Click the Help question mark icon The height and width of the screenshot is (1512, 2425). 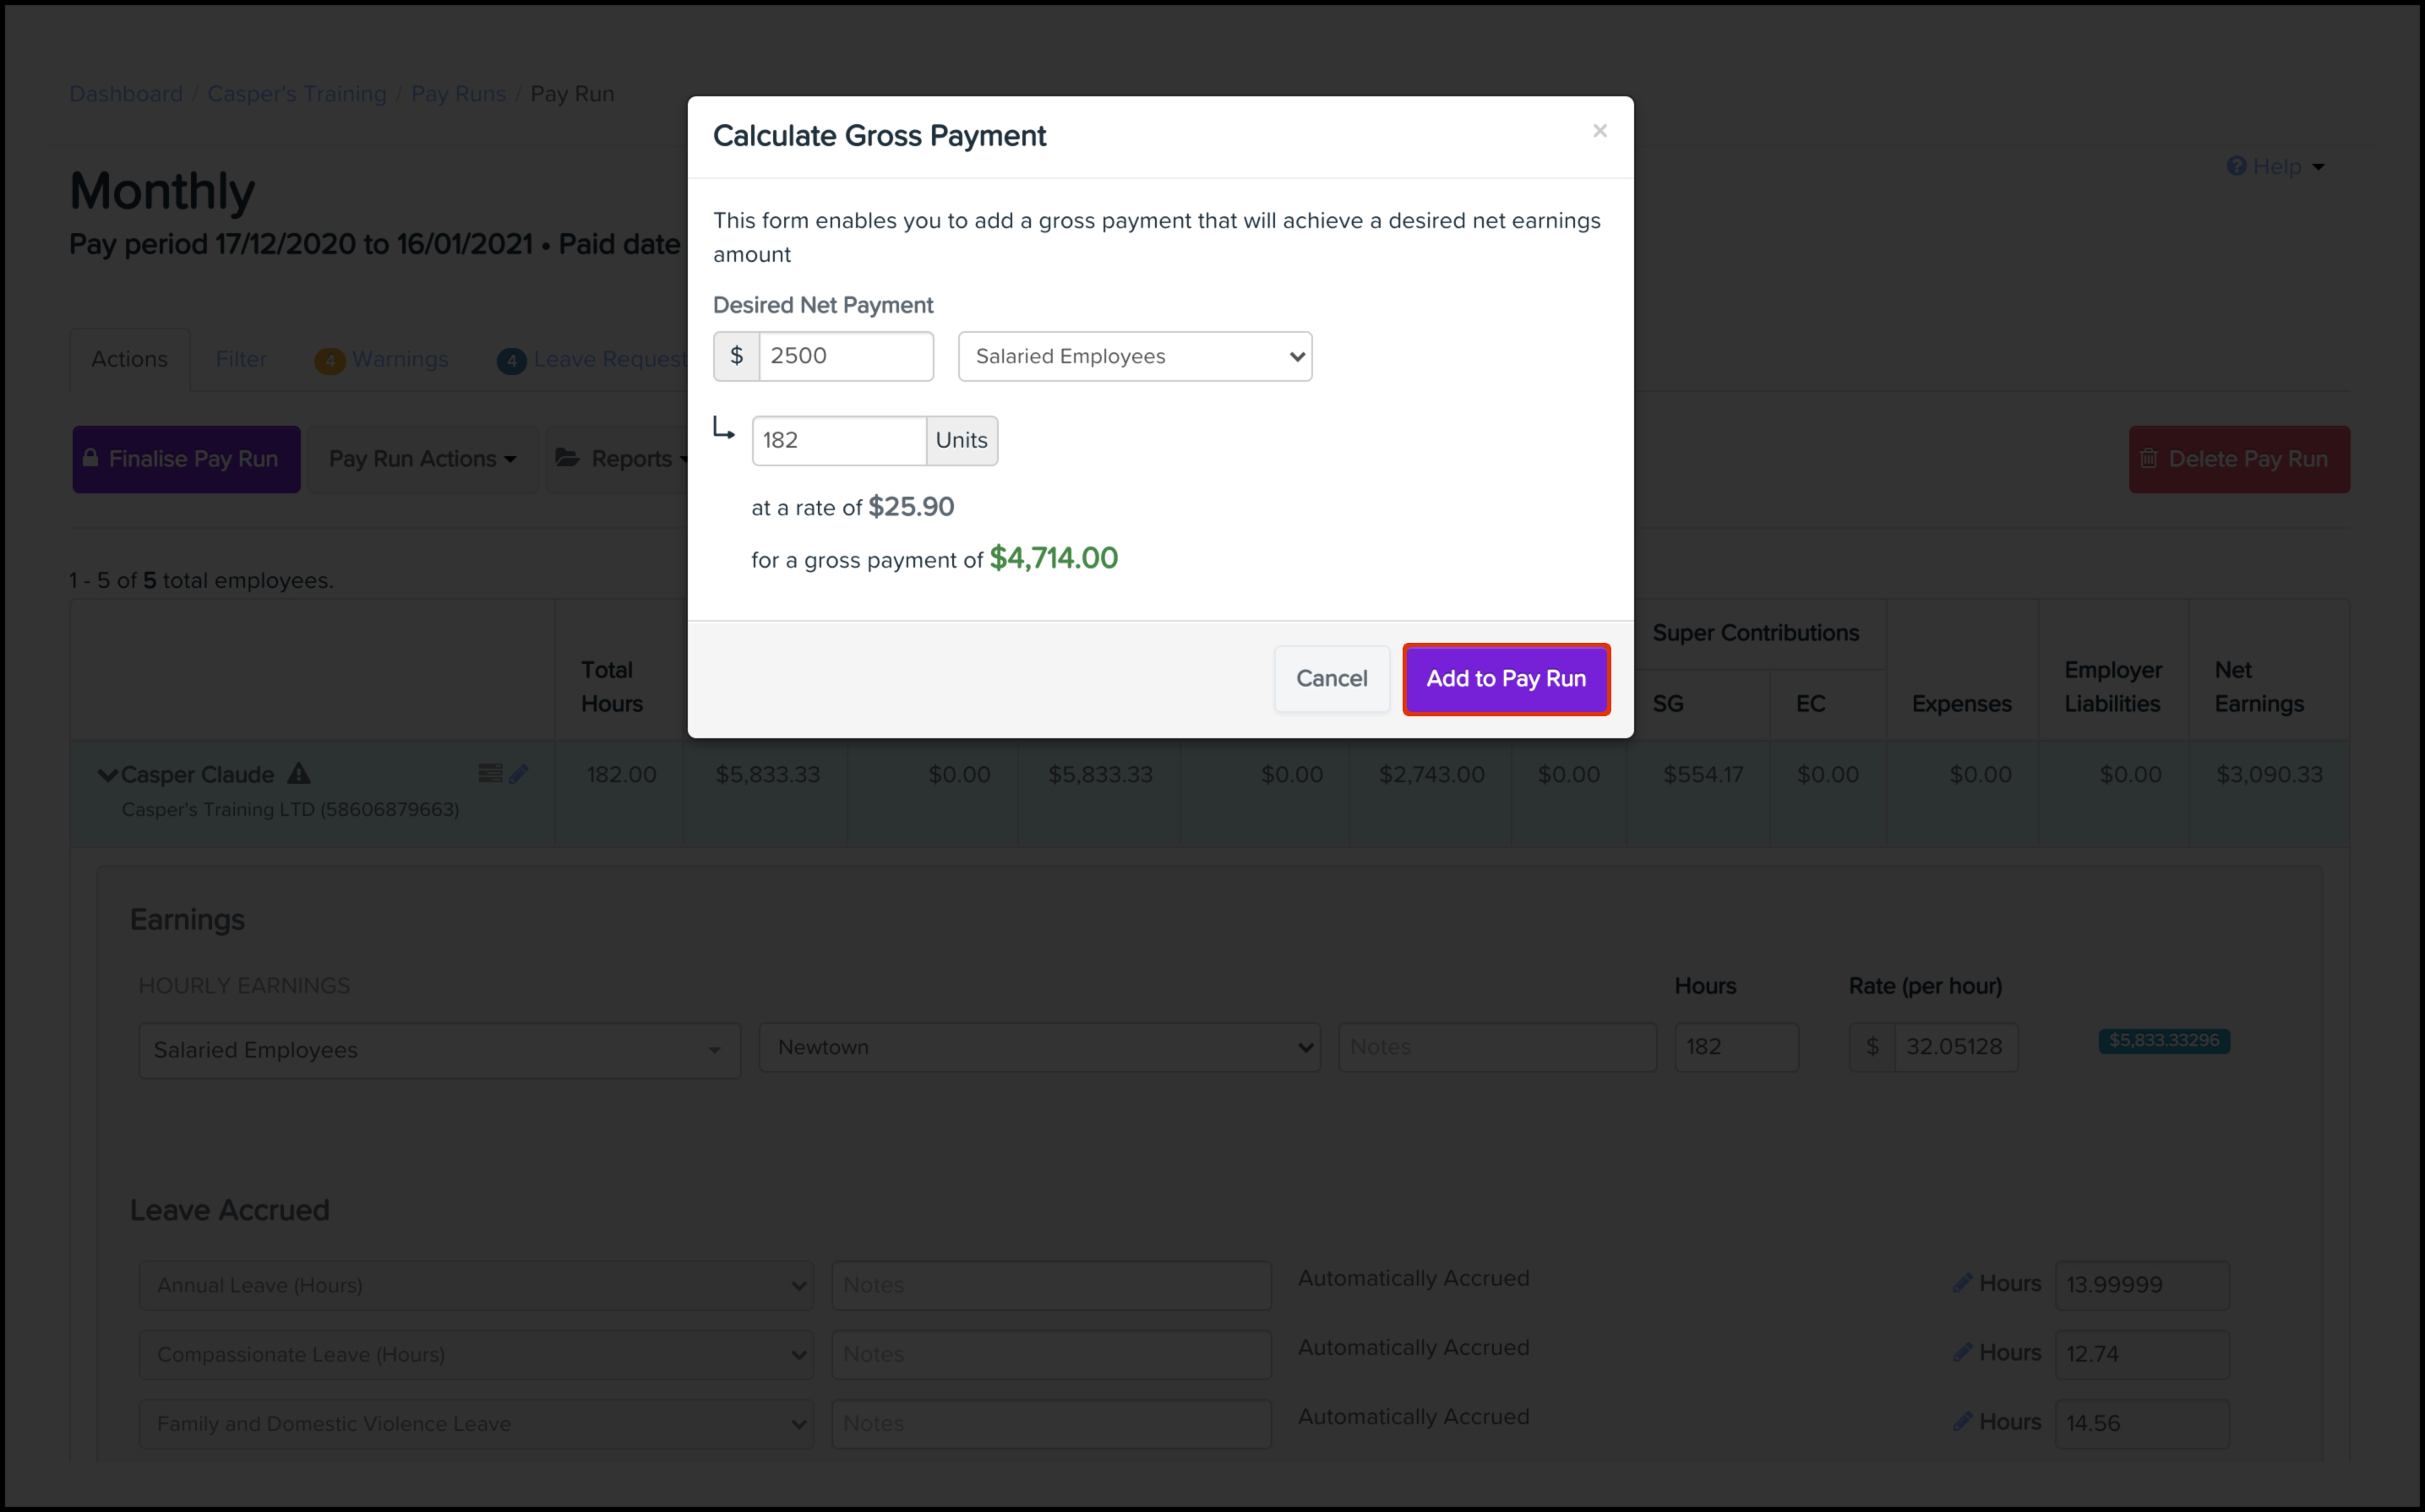coord(2236,166)
